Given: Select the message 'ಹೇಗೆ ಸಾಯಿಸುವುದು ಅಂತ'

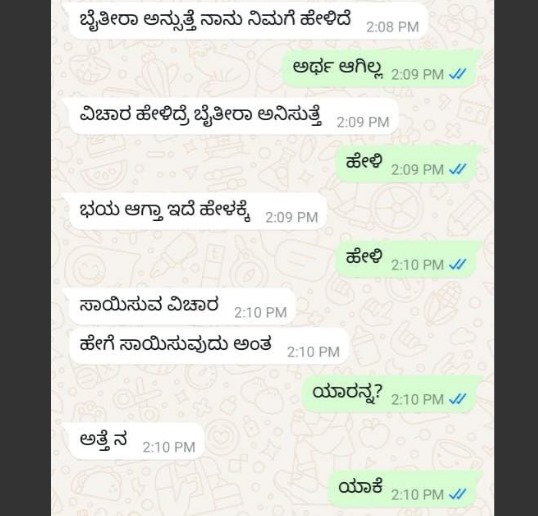Looking at the screenshot, I should [175, 344].
